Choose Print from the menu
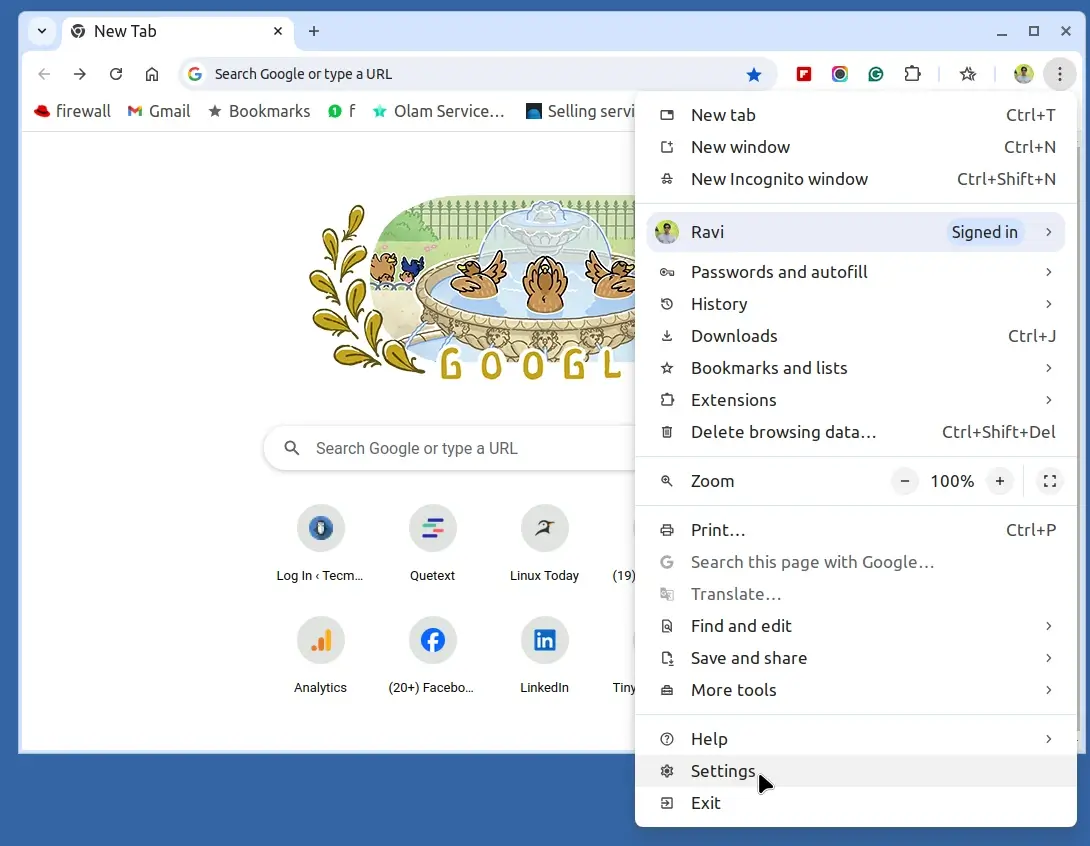The height and width of the screenshot is (846, 1090). coord(856,530)
